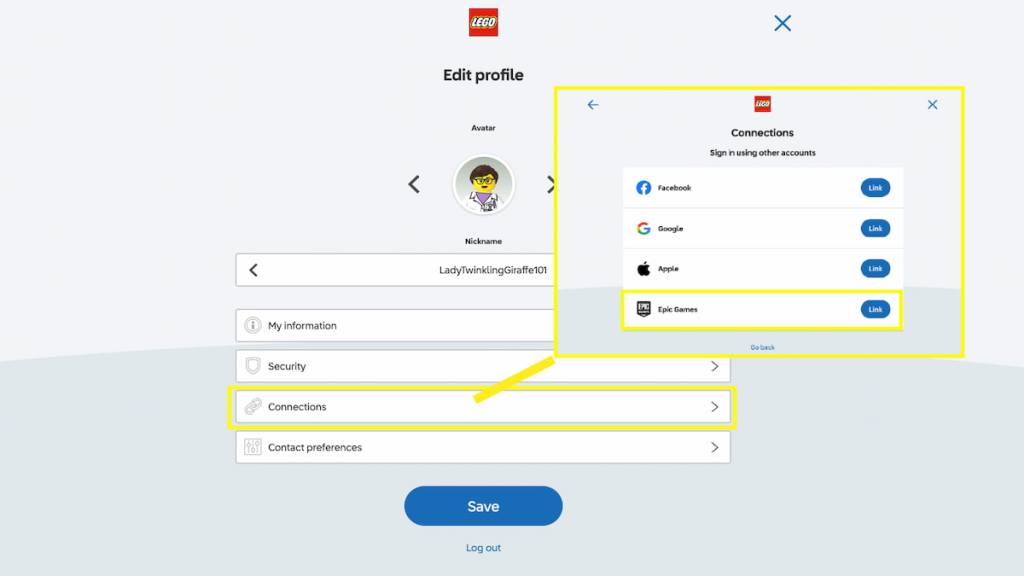Screen dimensions: 1024x576
Task: Open the My information section
Action: click(395, 325)
